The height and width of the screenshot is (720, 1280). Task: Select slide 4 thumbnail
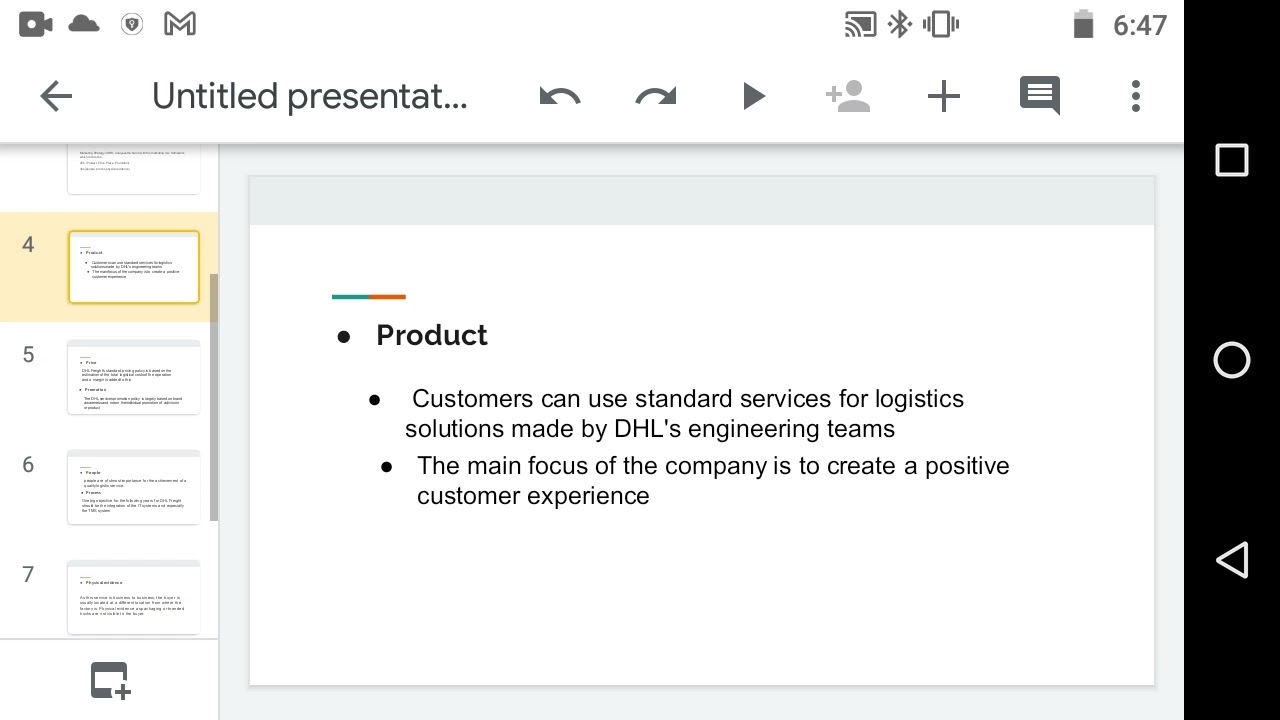(134, 267)
